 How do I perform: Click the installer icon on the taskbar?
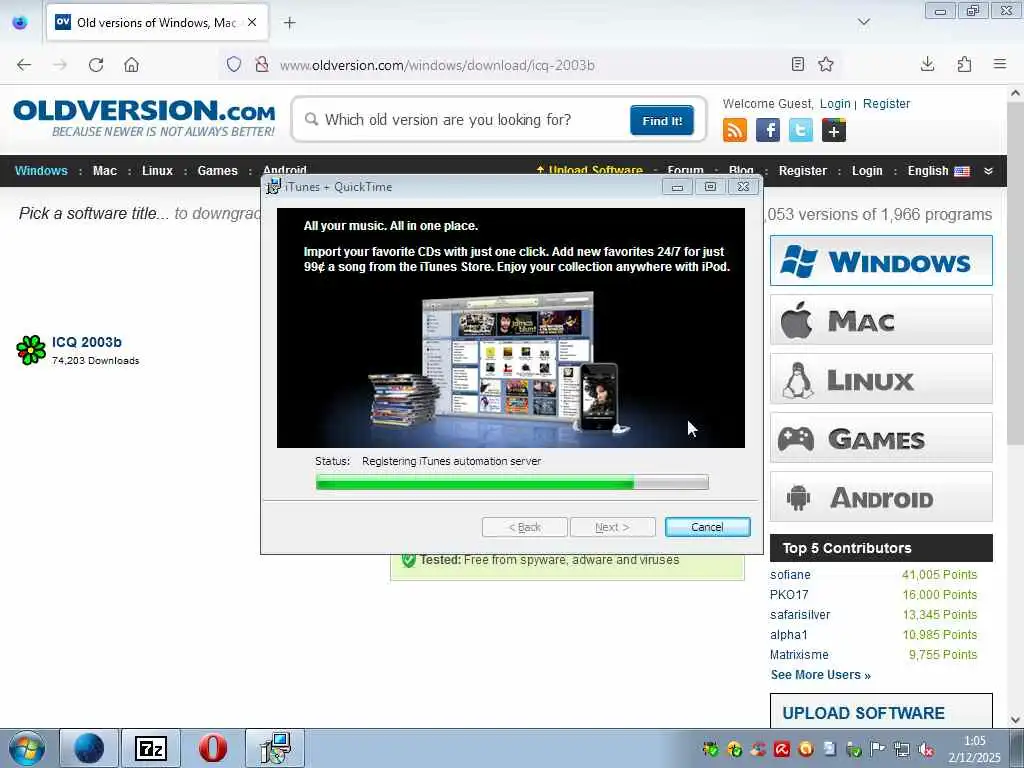(275, 748)
